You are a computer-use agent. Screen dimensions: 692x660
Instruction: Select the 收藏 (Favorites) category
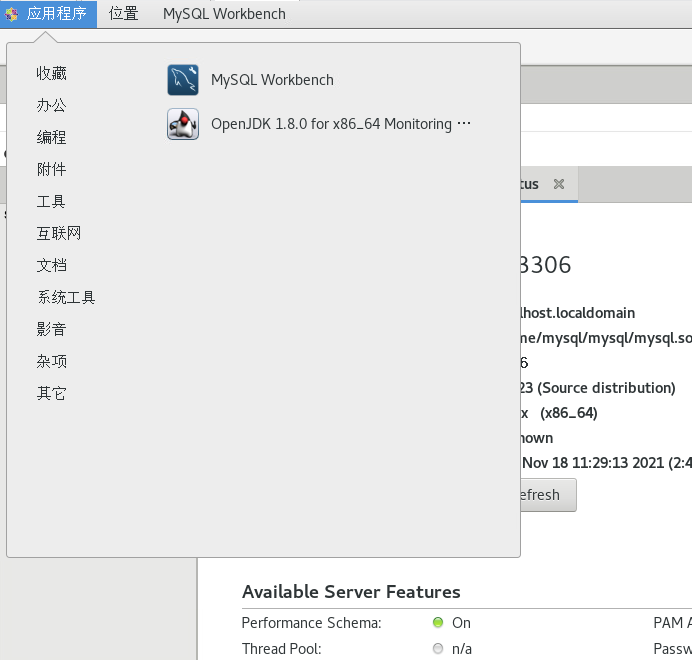point(52,73)
